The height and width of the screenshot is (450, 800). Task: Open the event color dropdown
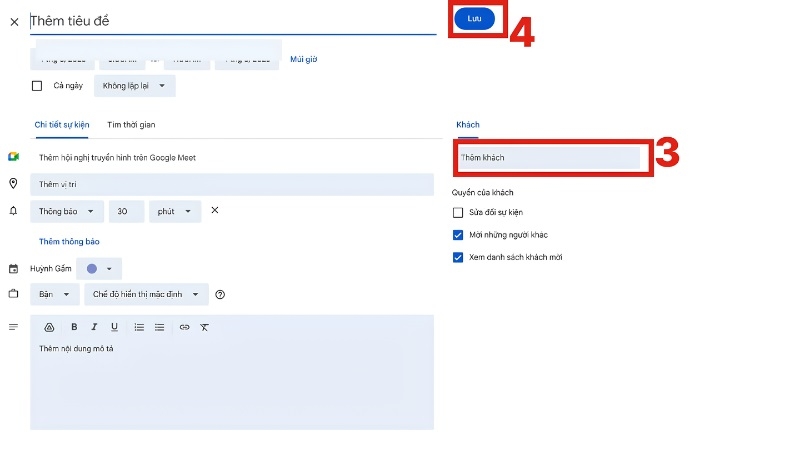(99, 268)
